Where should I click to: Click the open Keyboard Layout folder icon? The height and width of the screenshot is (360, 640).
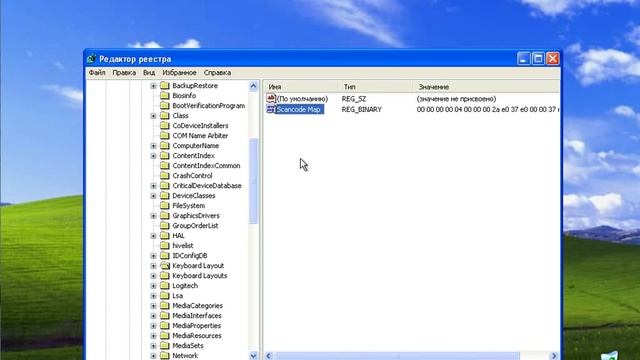point(165,265)
